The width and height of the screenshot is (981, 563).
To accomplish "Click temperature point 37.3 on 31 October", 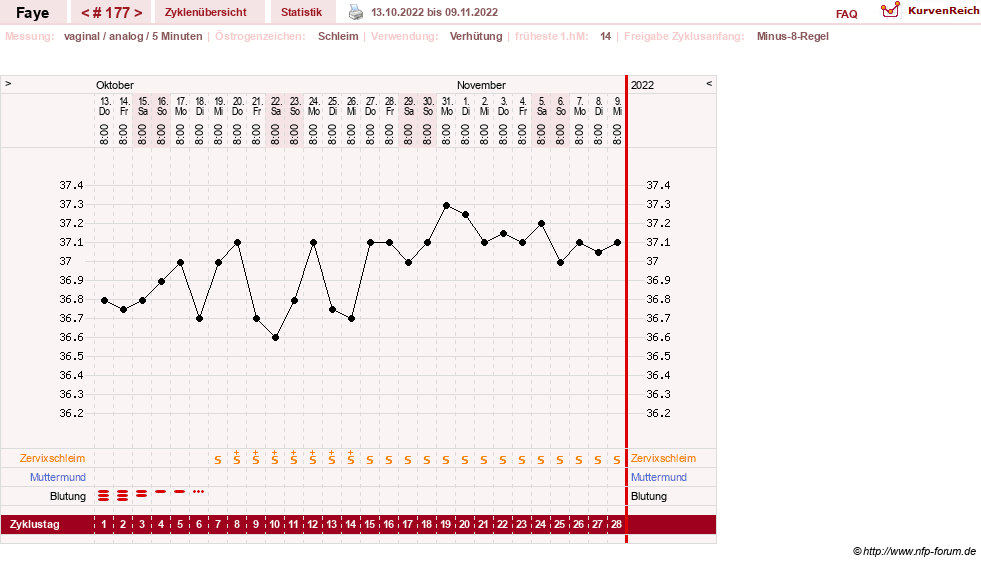I will click(x=446, y=205).
